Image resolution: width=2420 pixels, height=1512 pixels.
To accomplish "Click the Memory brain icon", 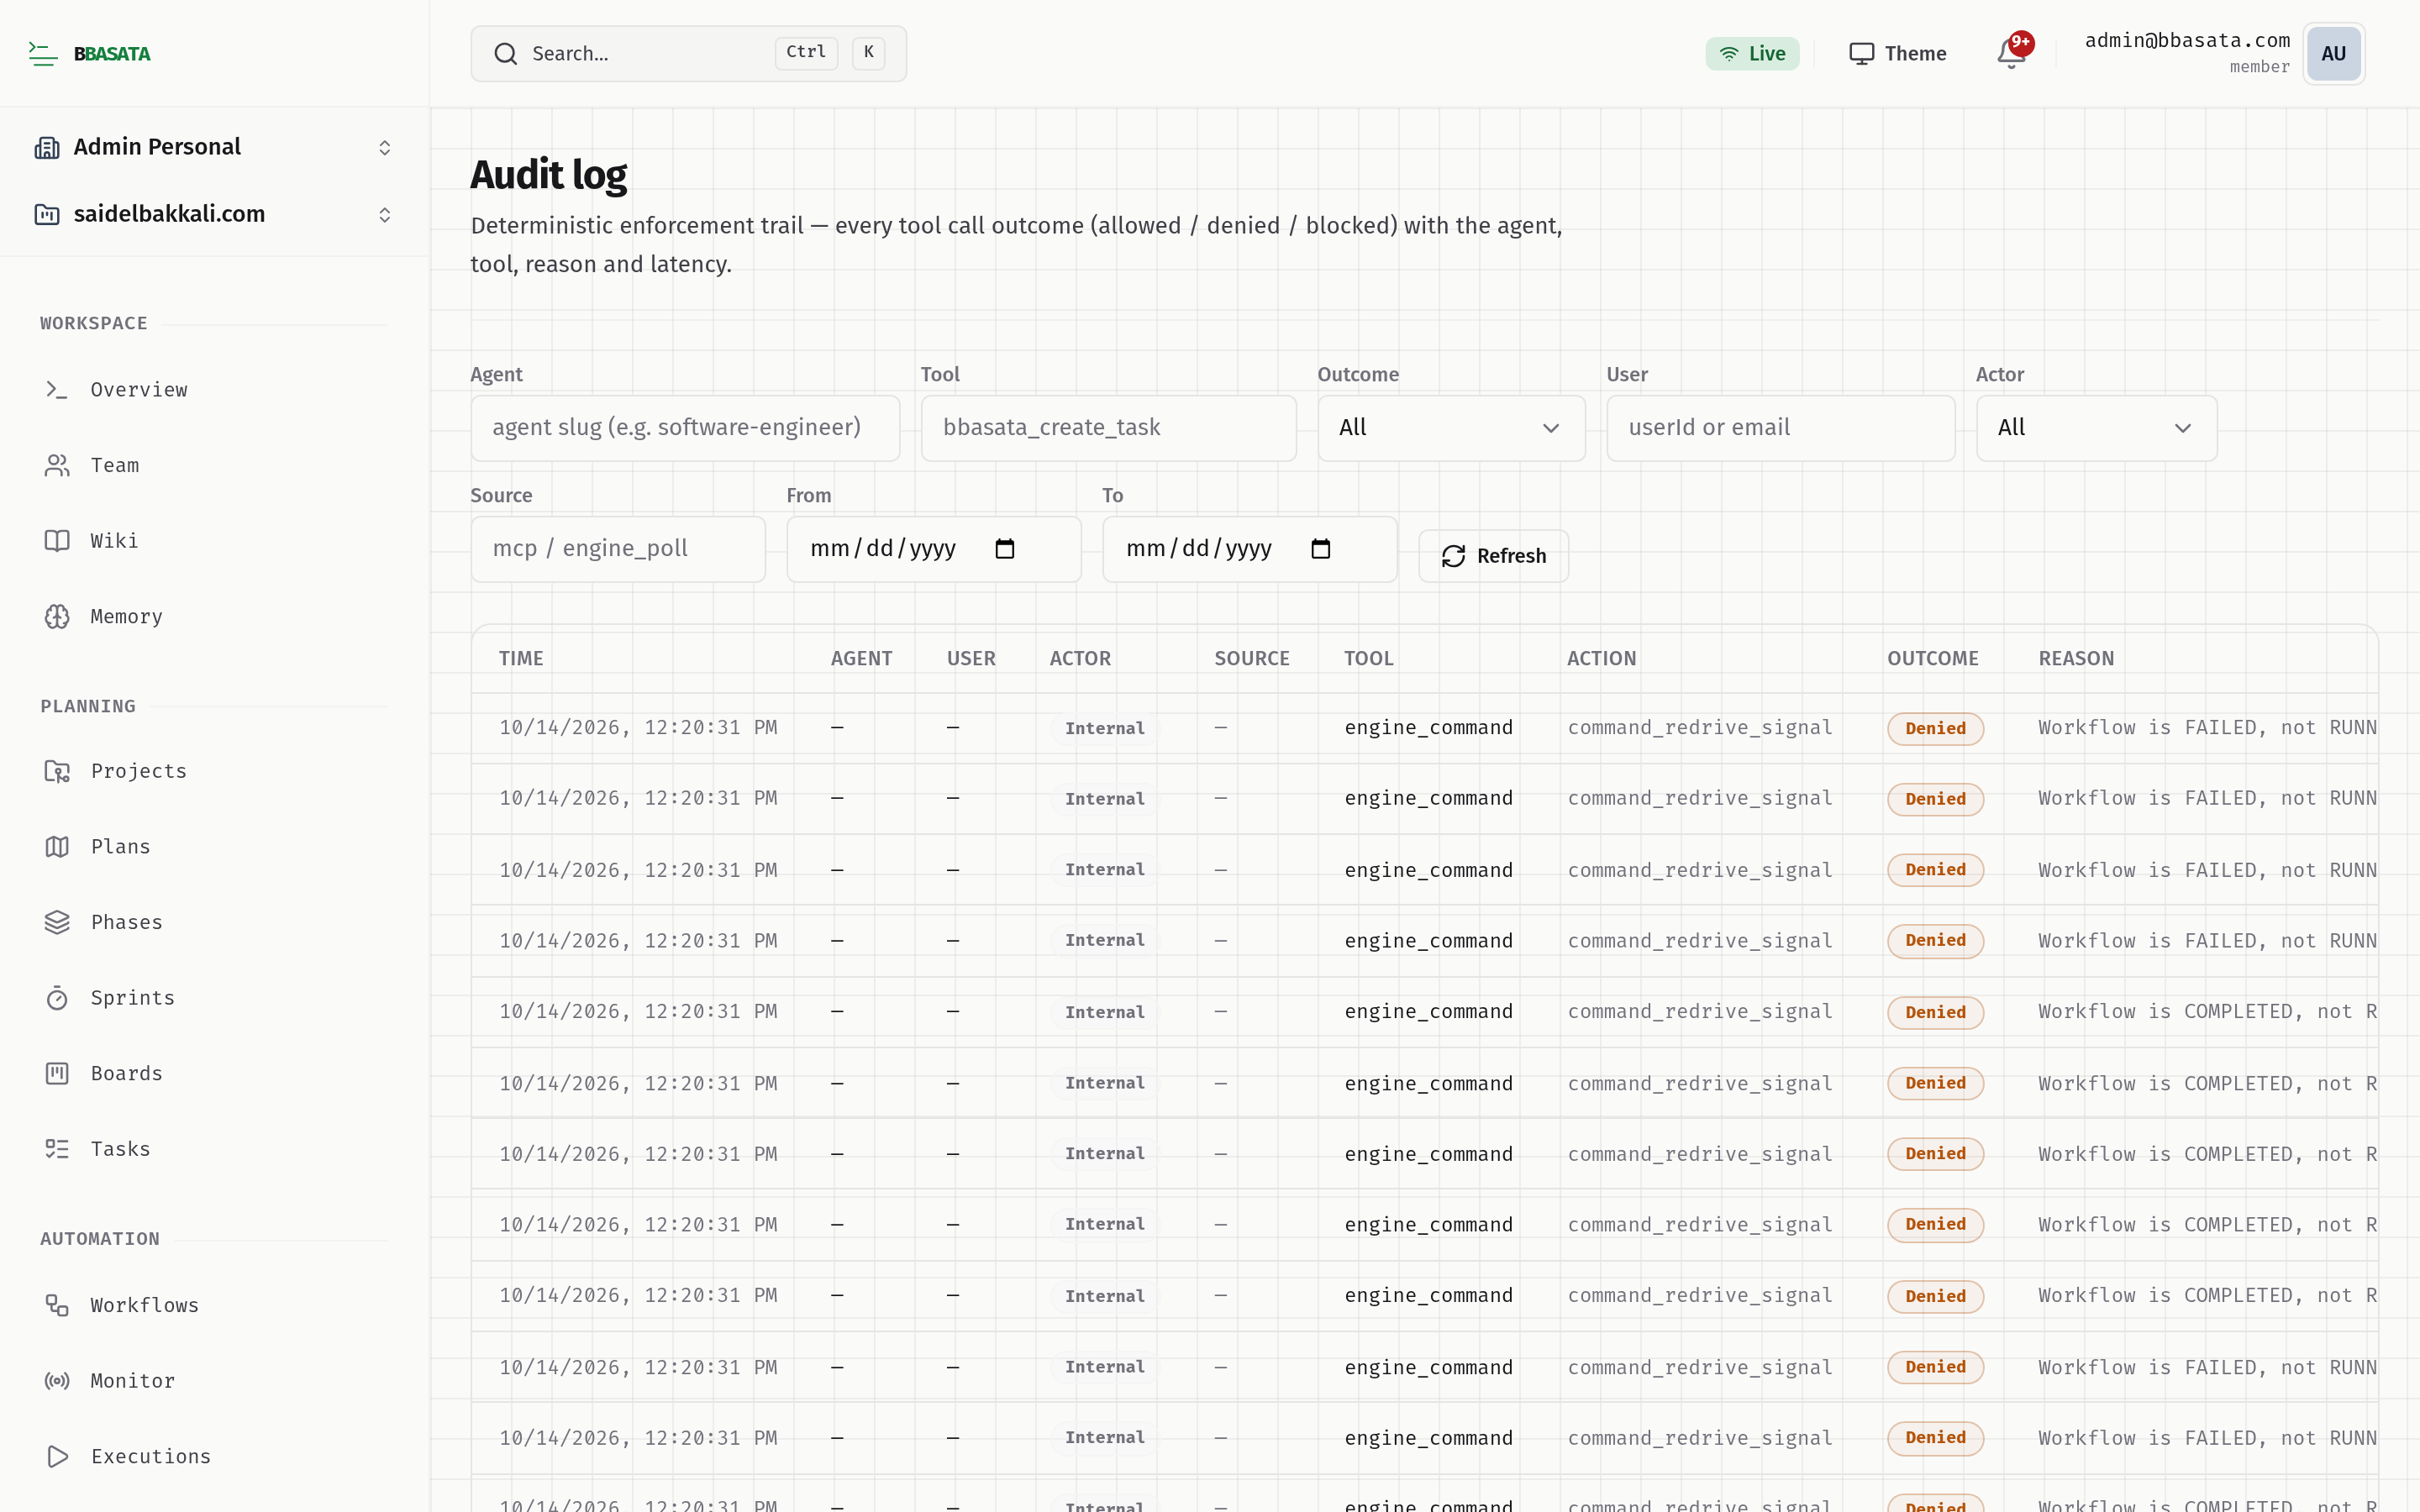I will click(57, 617).
